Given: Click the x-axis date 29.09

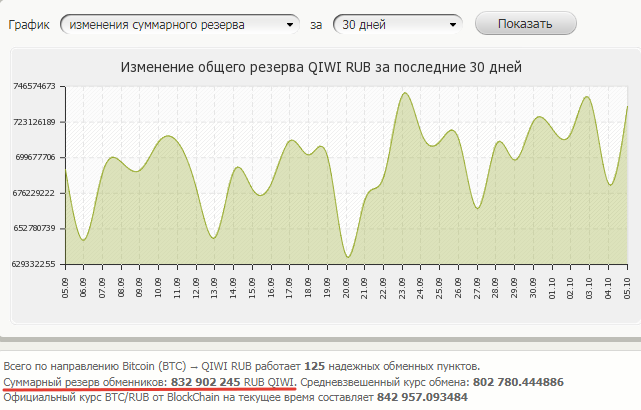Looking at the screenshot, I should tap(514, 288).
